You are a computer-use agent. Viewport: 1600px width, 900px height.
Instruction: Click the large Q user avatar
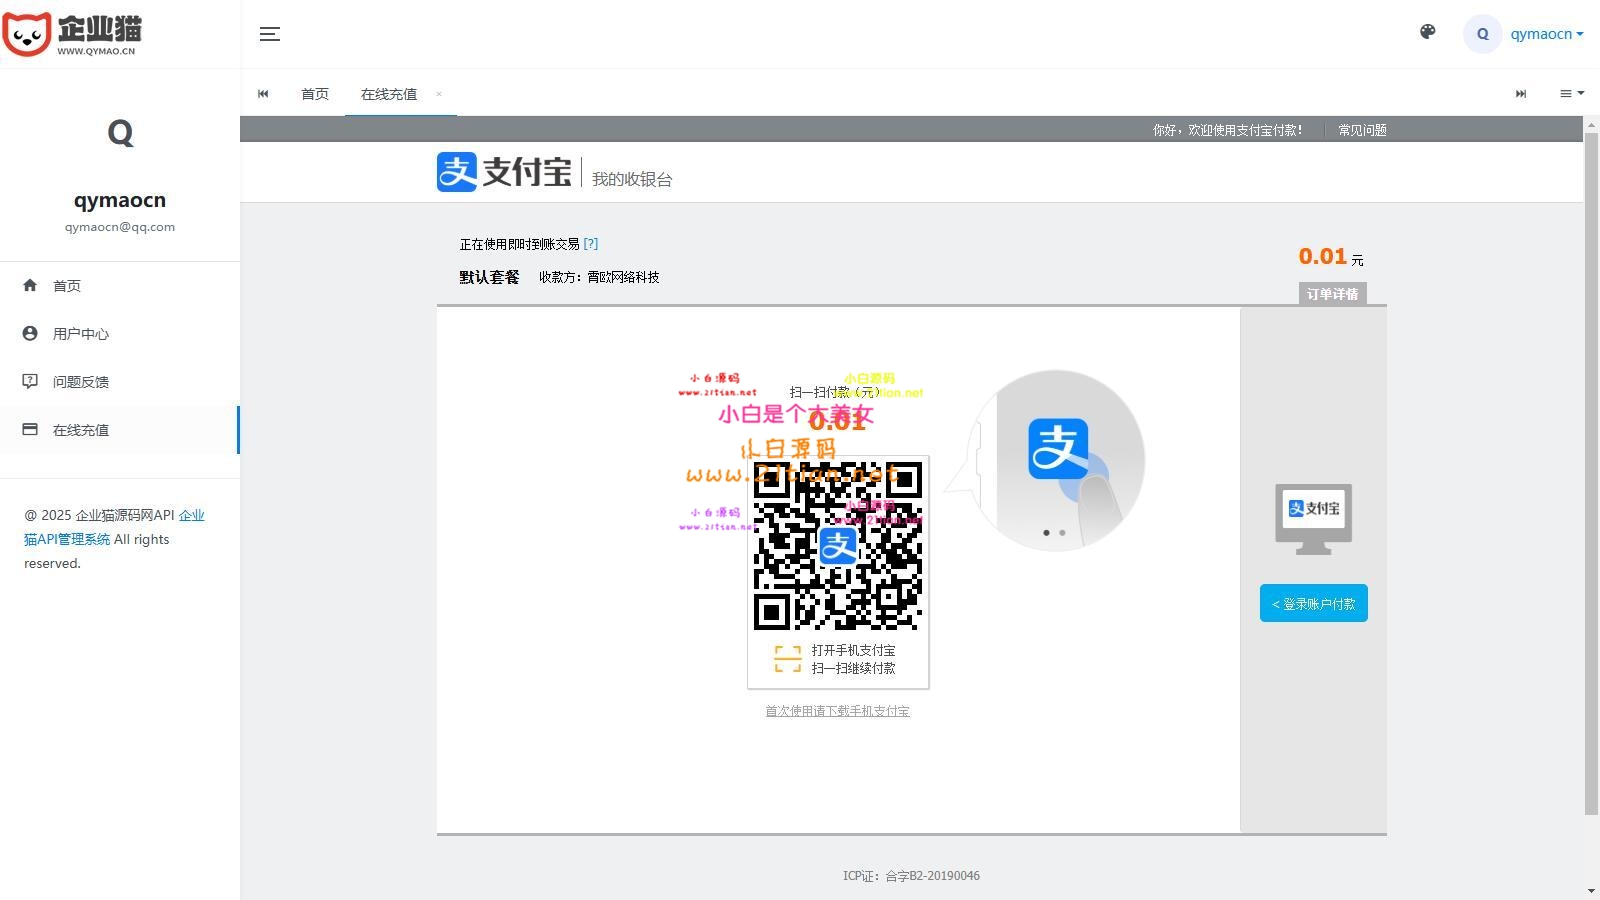(x=120, y=133)
